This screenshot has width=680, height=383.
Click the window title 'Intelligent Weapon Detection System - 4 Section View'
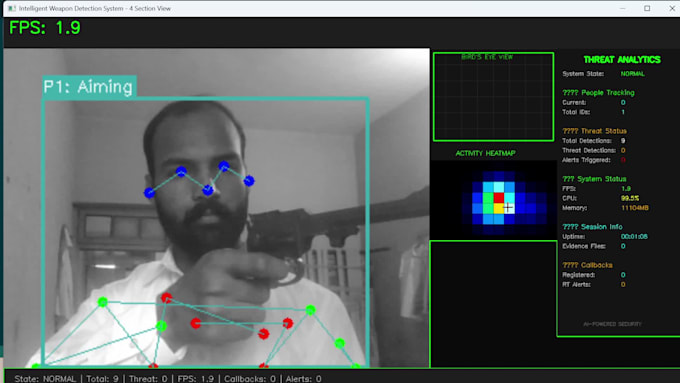(x=95, y=8)
